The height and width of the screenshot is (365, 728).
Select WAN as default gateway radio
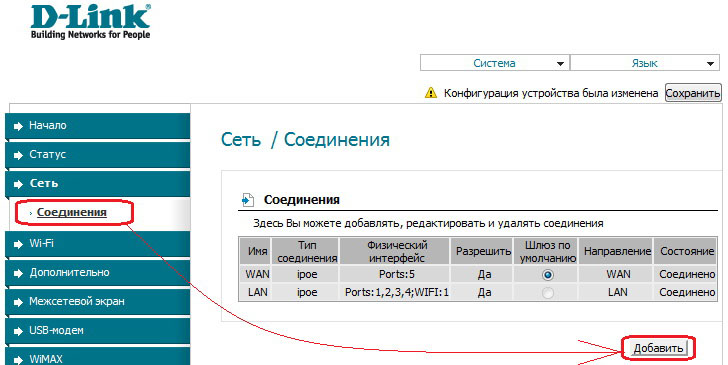tap(548, 275)
